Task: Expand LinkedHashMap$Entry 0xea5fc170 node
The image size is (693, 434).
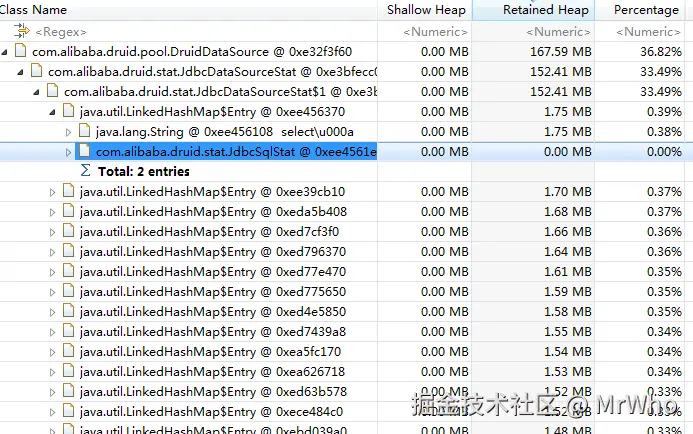Action: coord(52,352)
